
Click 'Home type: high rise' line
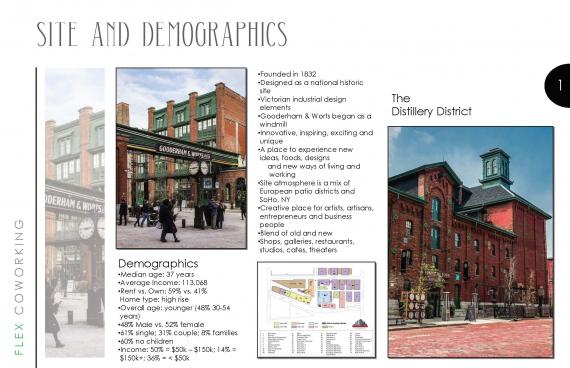pyautogui.click(x=154, y=299)
